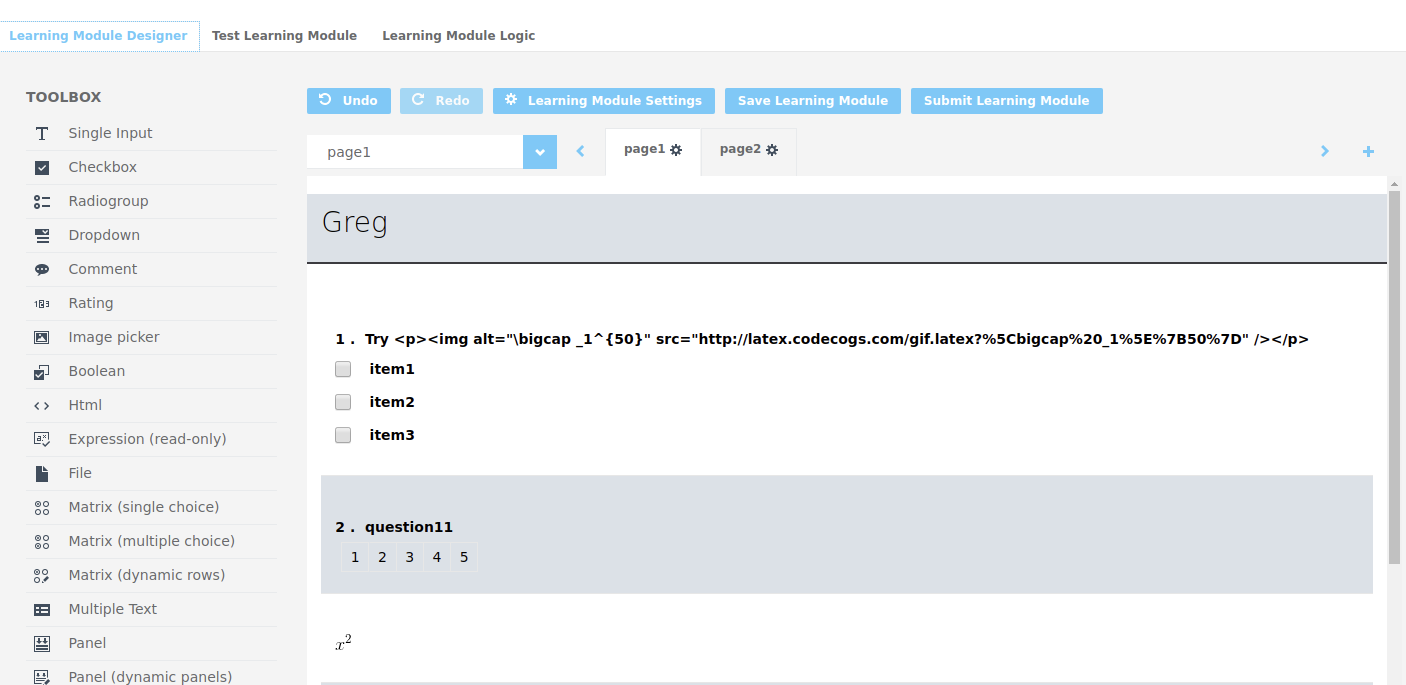1406x685 pixels.
Task: Open the page selector dropdown arrow
Action: pyautogui.click(x=540, y=152)
